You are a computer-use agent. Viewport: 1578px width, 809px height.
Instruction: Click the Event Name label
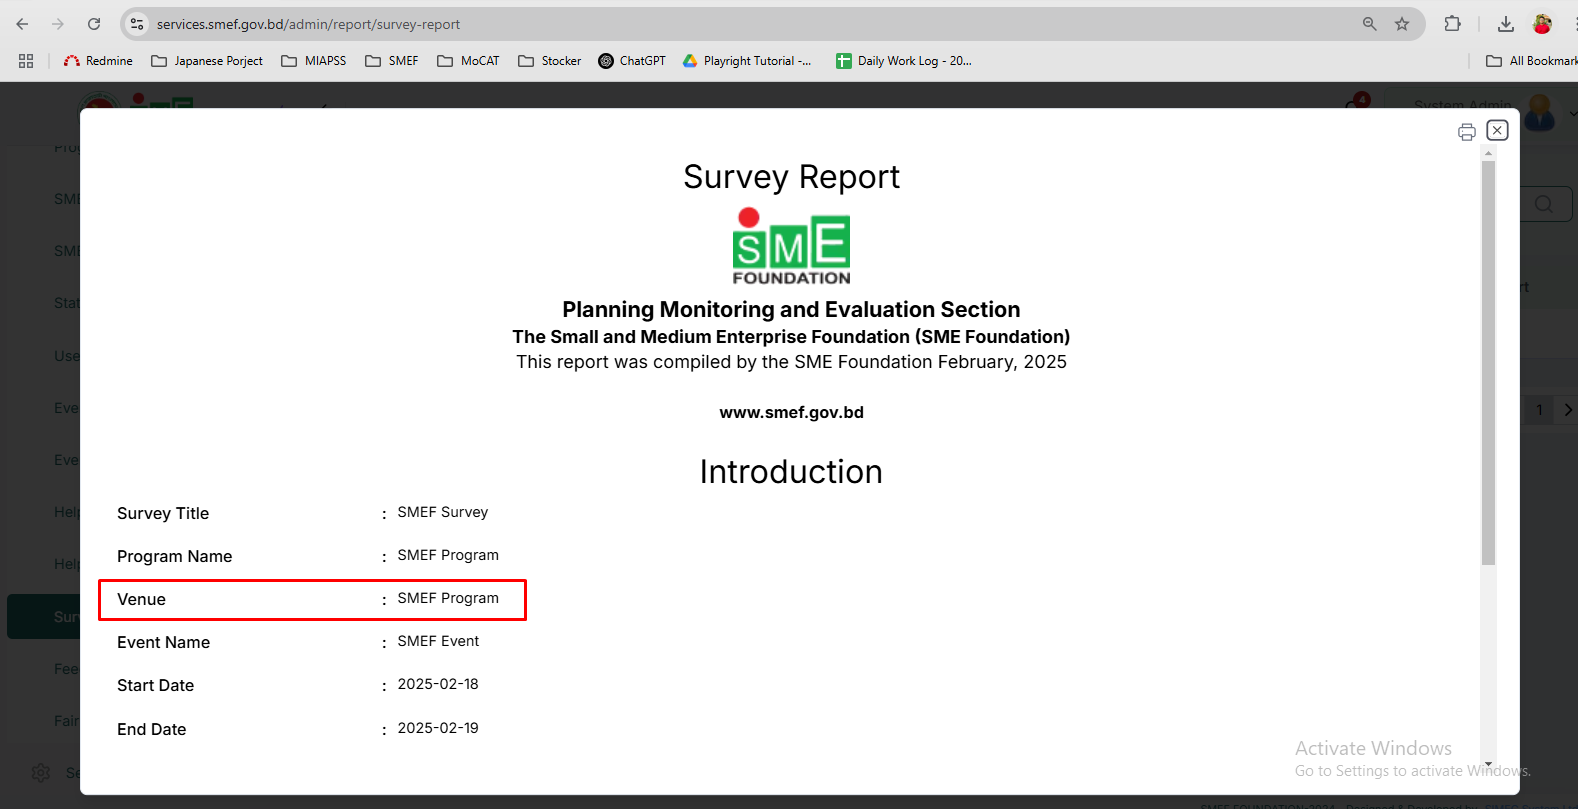pos(163,642)
